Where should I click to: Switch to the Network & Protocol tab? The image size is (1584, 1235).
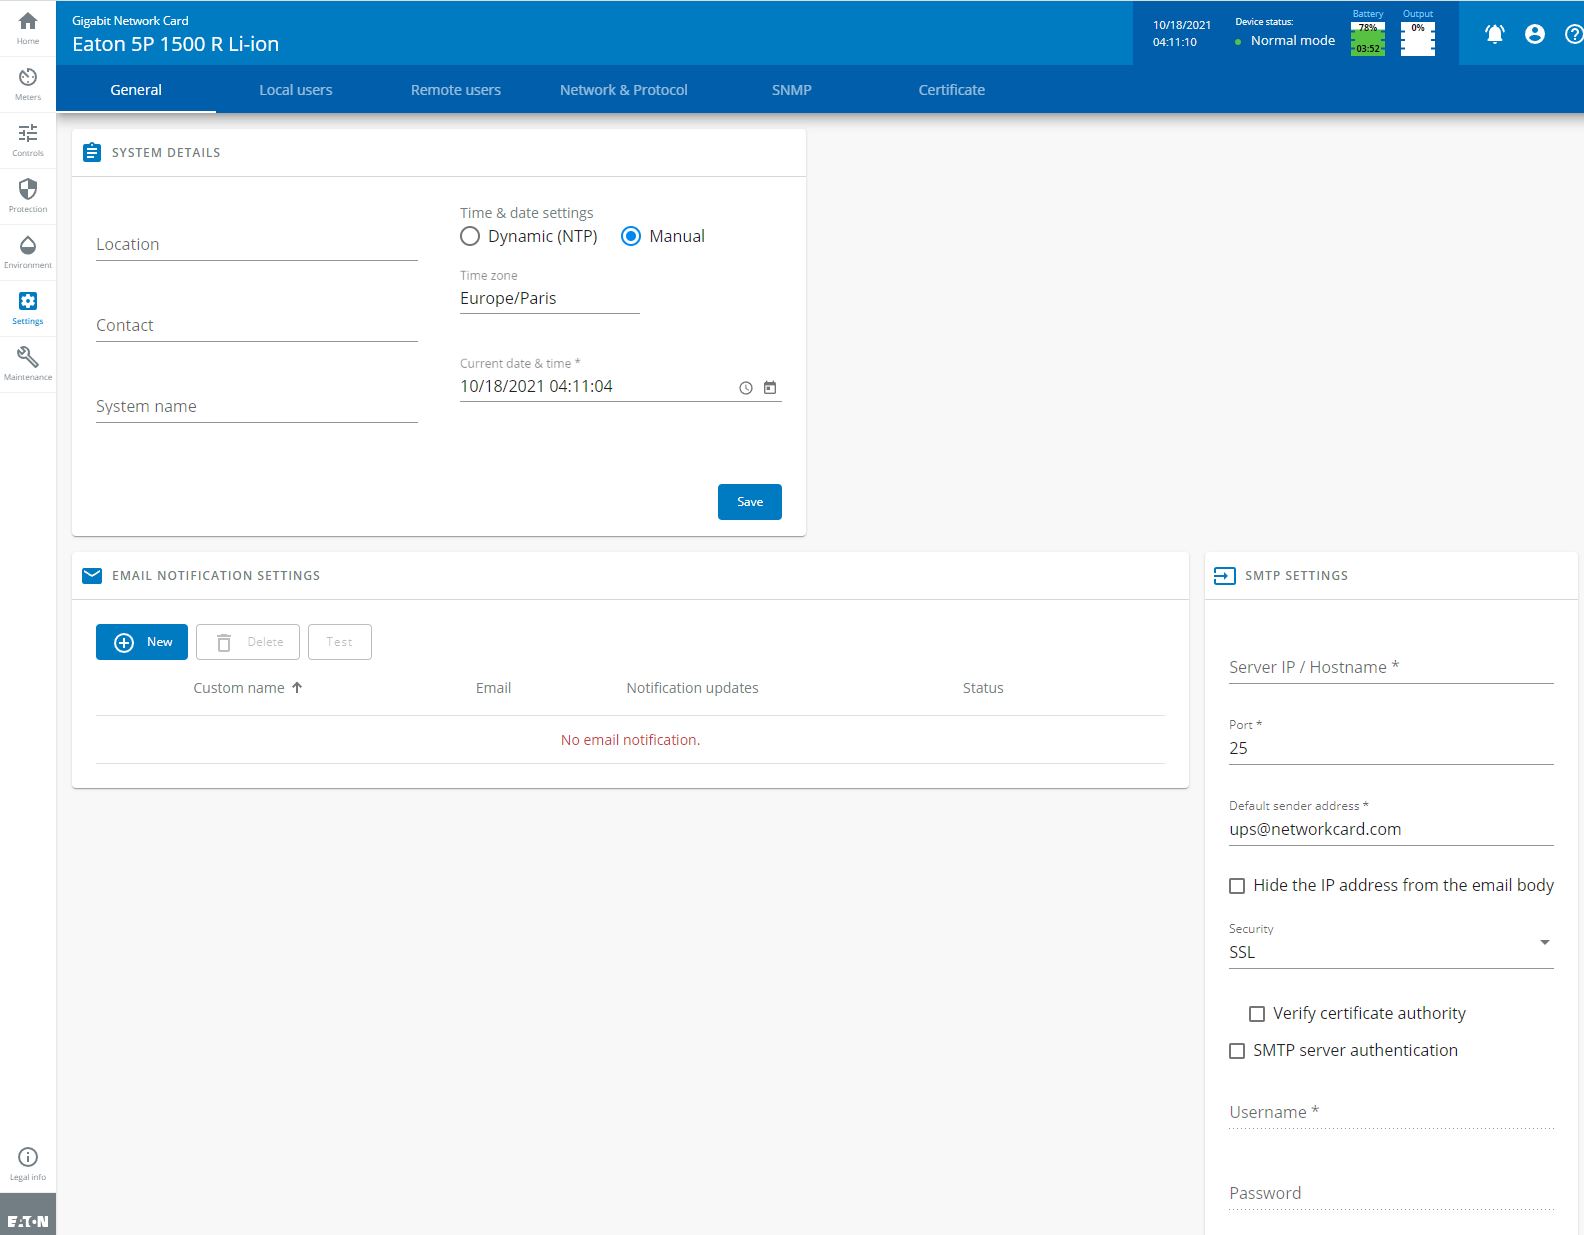click(x=623, y=90)
